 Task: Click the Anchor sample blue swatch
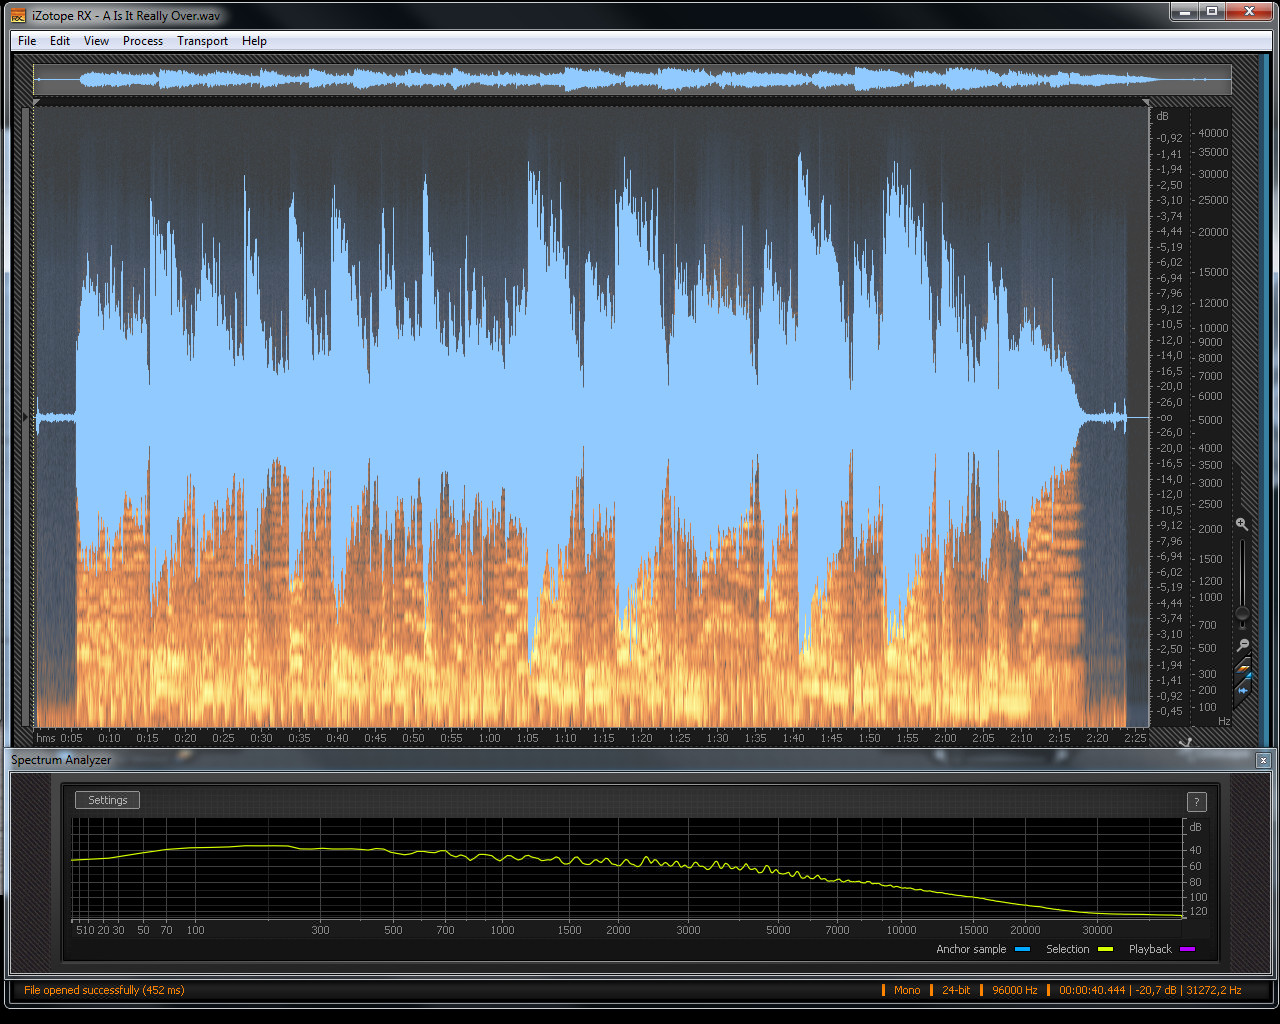click(1022, 949)
